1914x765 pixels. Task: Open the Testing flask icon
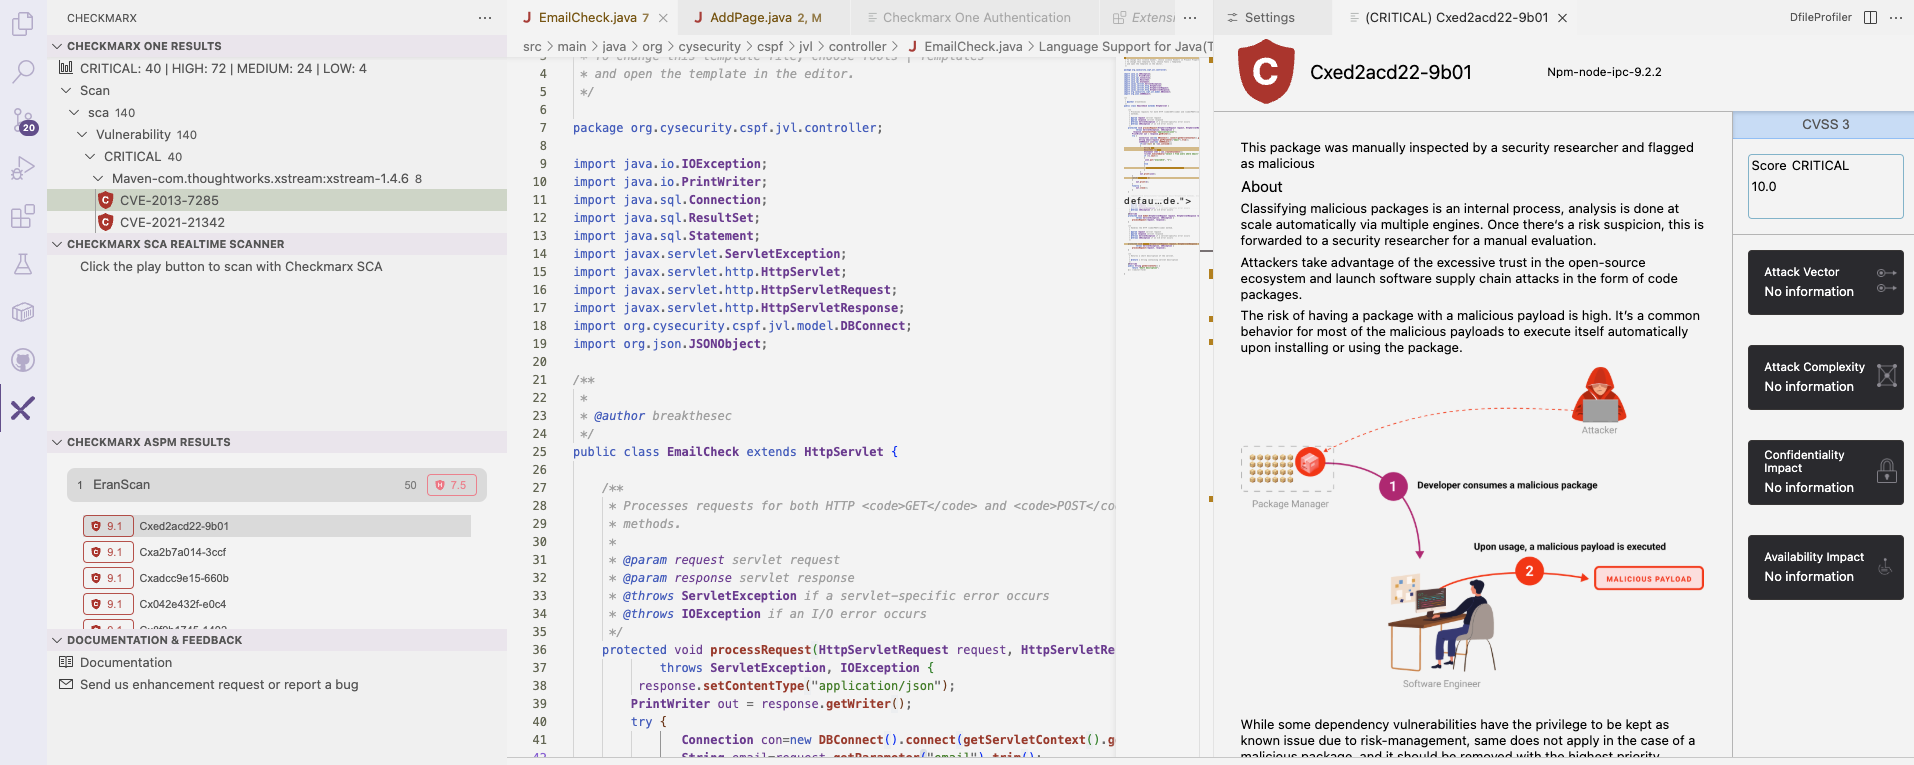22,264
